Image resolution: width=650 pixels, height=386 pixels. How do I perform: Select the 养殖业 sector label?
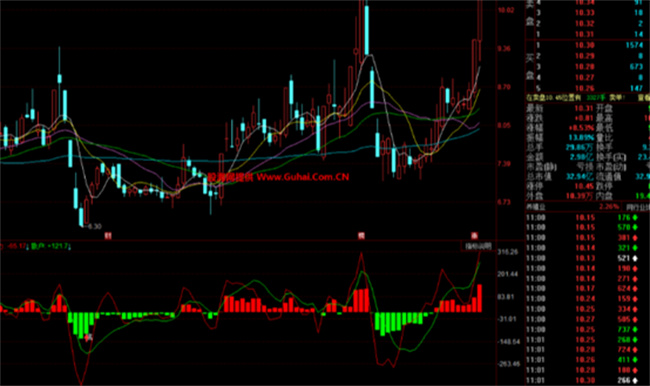tap(536, 206)
